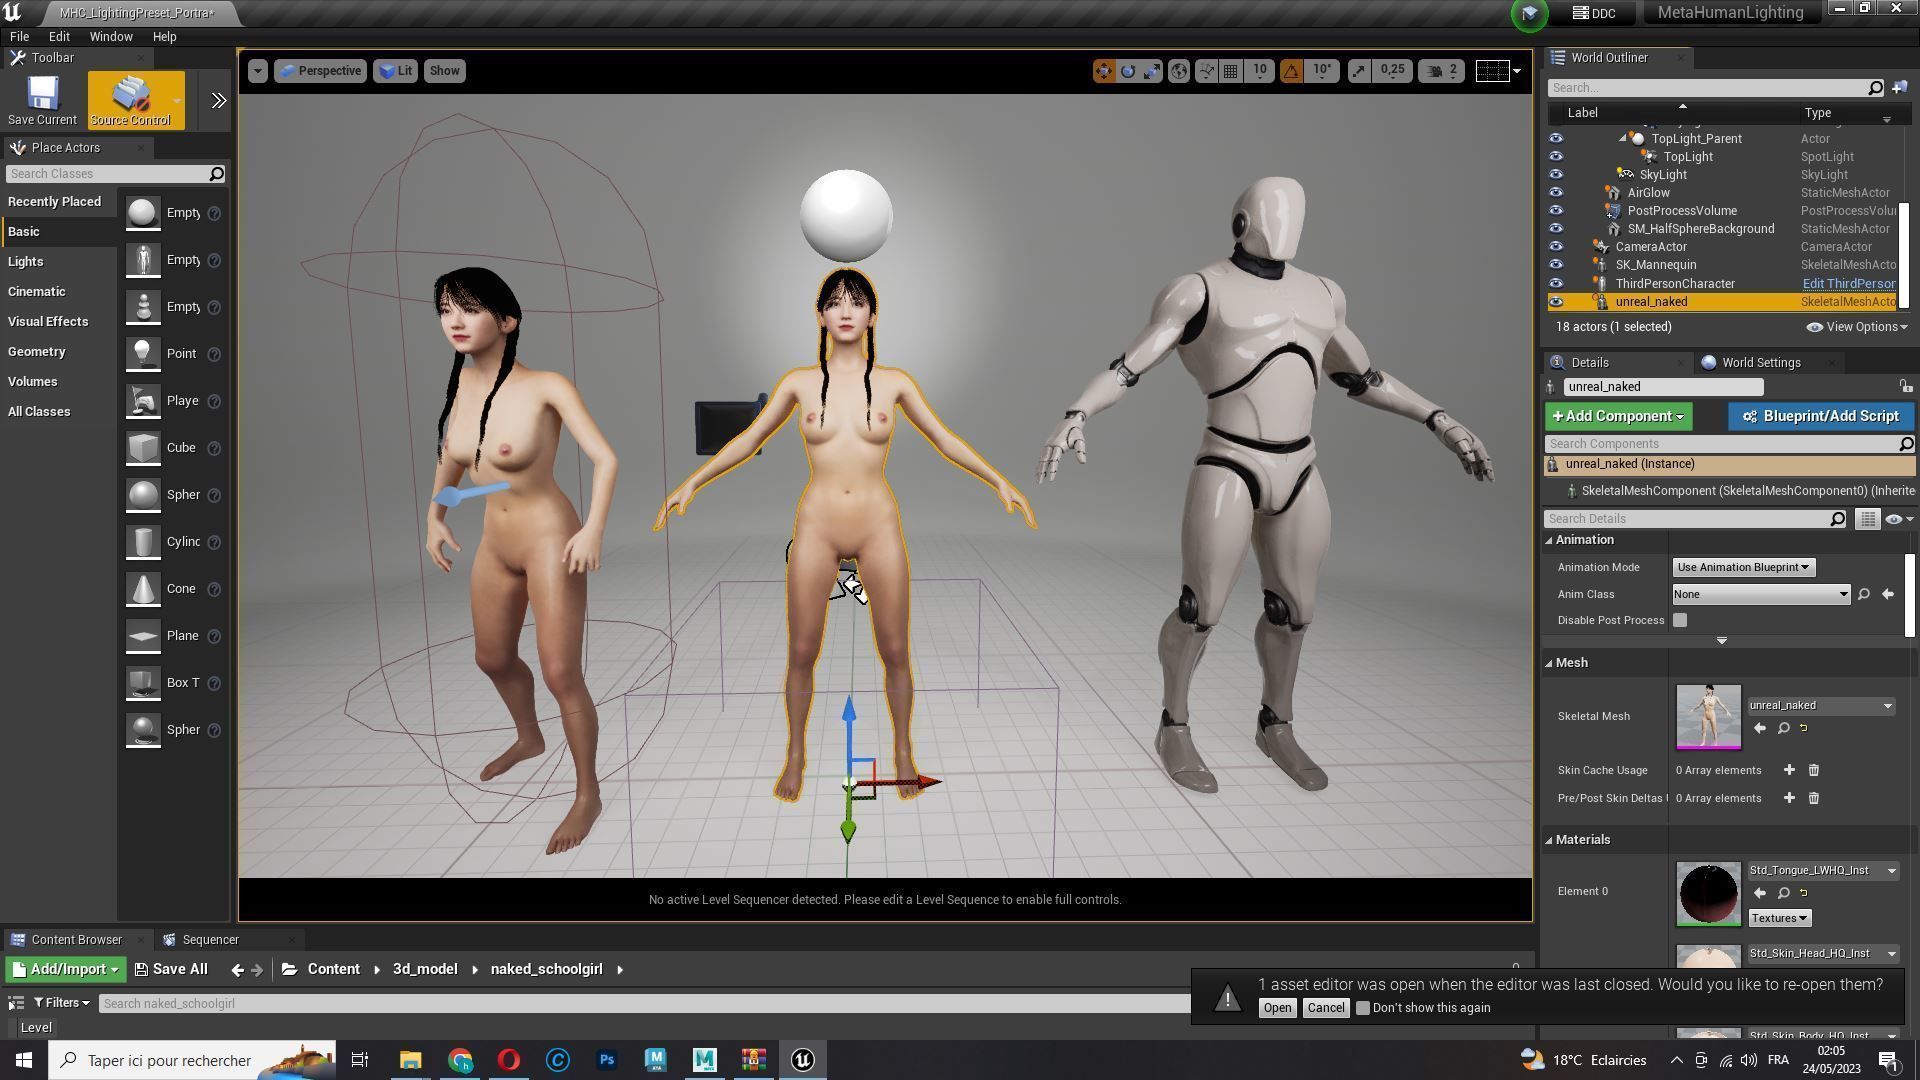
Task: Hide the SkyLight actor visibility eye
Action: [x=1556, y=175]
